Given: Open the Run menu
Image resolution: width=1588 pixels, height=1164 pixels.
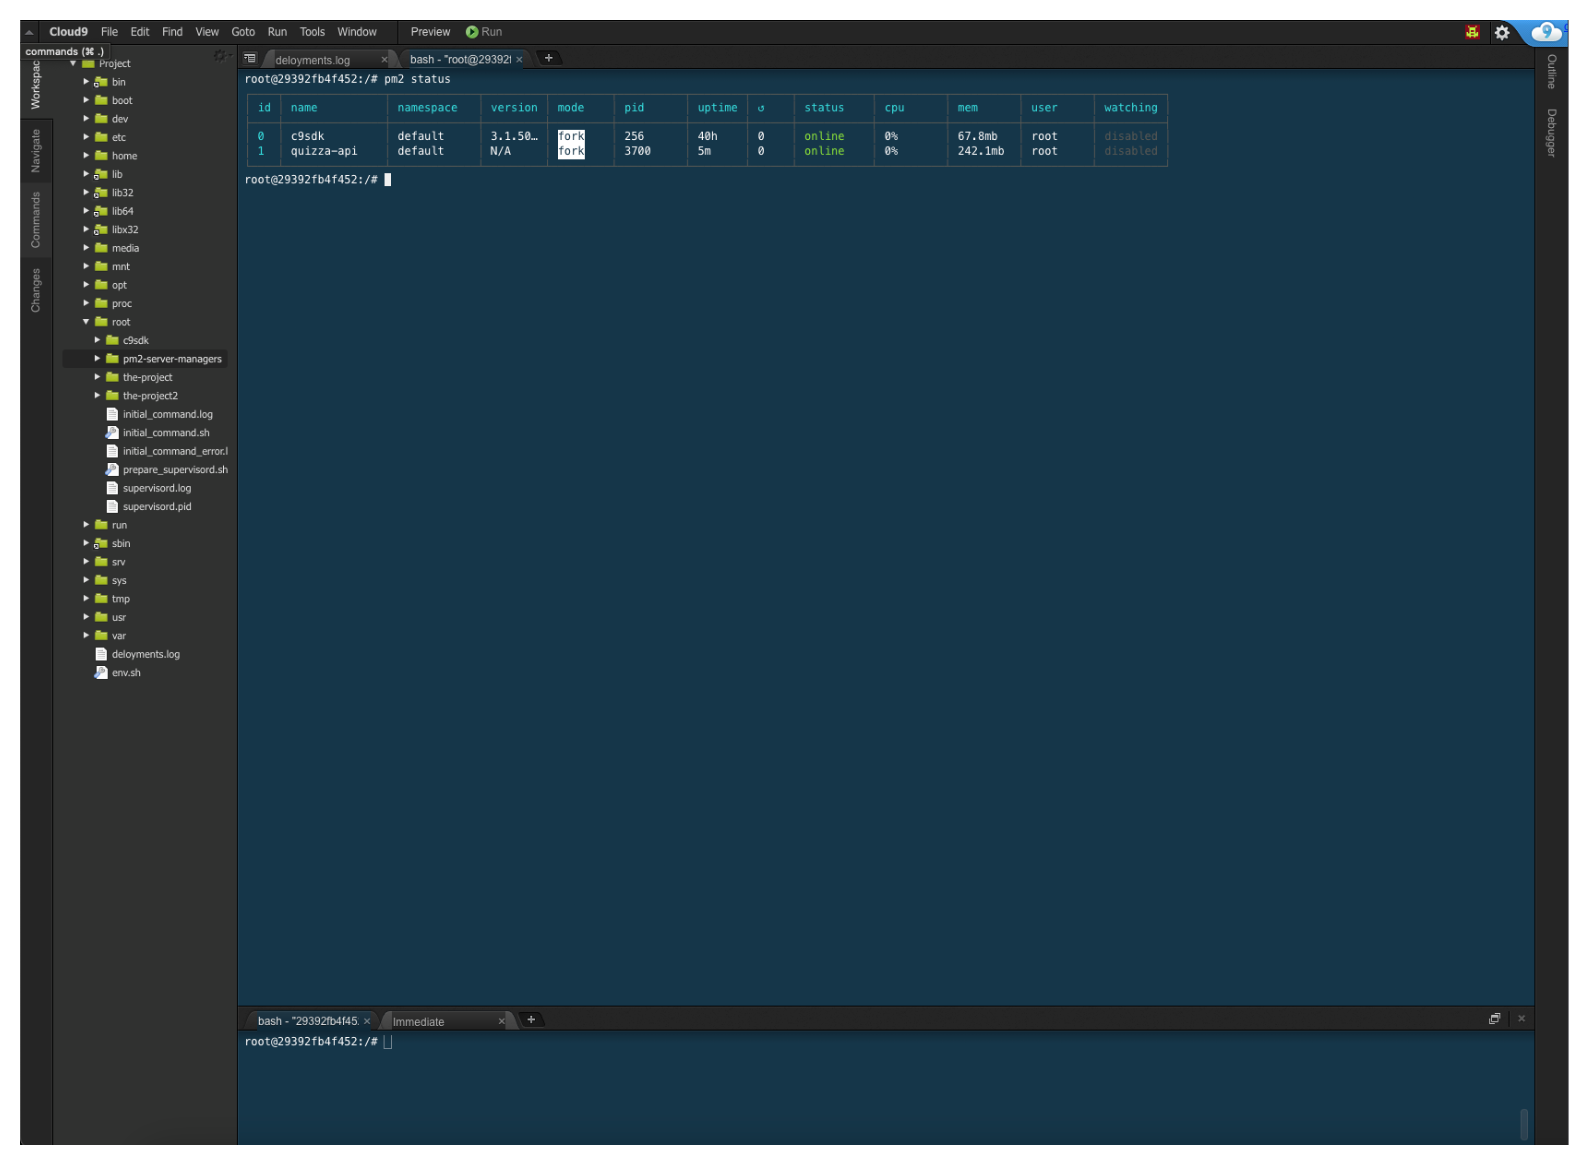Looking at the screenshot, I should (277, 32).
